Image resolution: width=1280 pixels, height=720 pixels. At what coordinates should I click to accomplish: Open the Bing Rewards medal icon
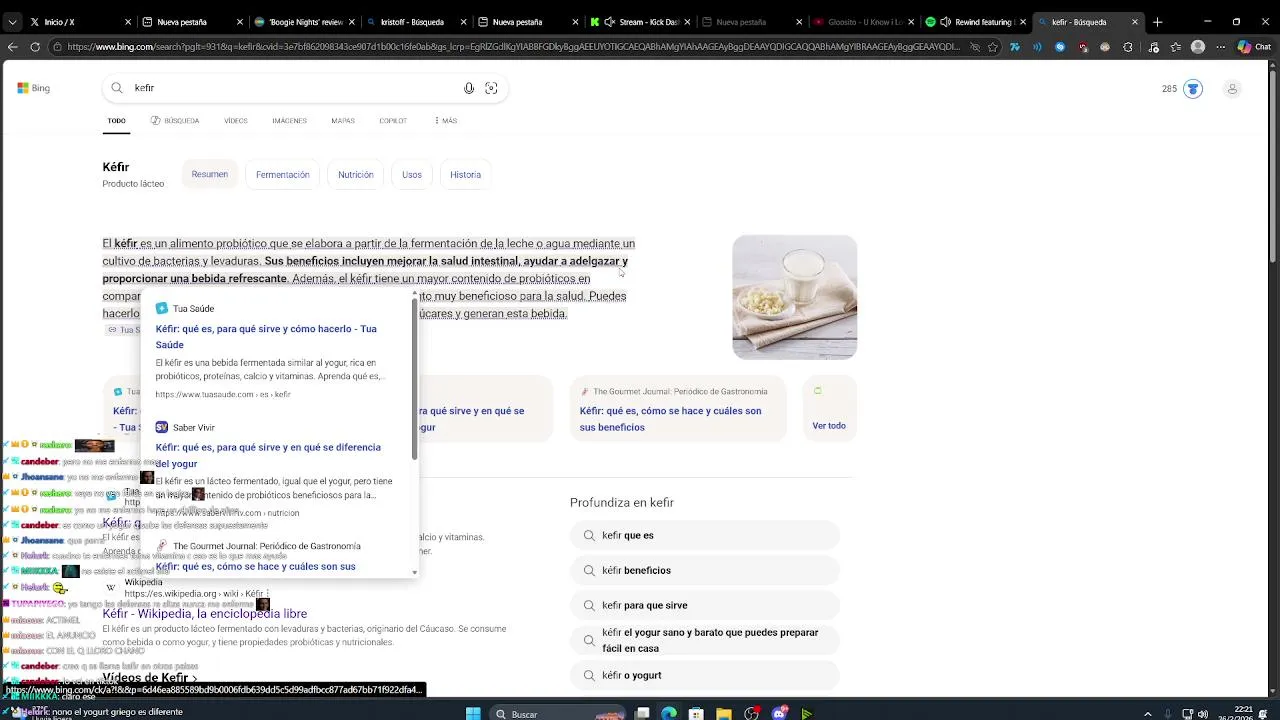click(x=1193, y=89)
